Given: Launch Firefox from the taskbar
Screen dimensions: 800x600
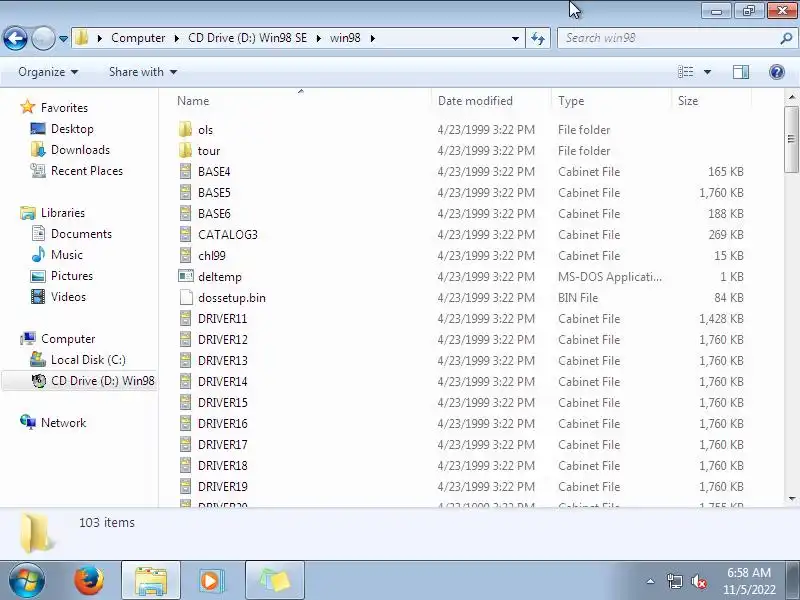Looking at the screenshot, I should [x=89, y=581].
